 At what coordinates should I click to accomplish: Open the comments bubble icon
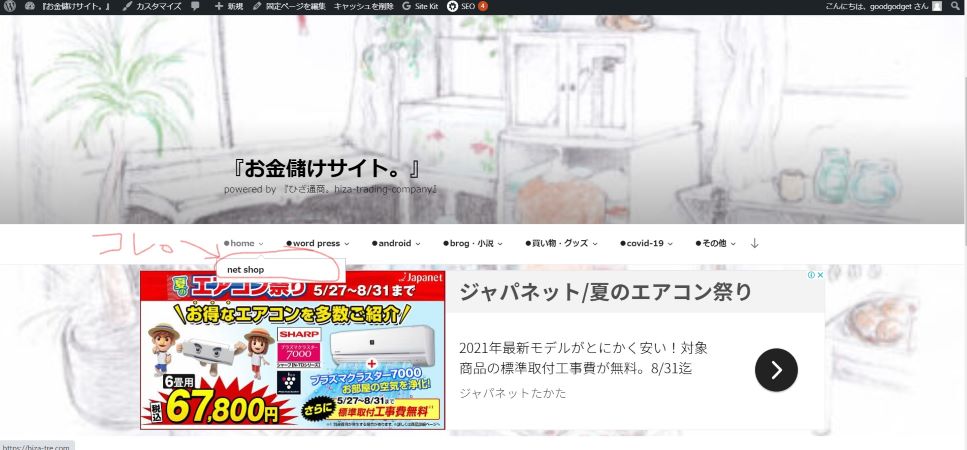click(x=195, y=6)
